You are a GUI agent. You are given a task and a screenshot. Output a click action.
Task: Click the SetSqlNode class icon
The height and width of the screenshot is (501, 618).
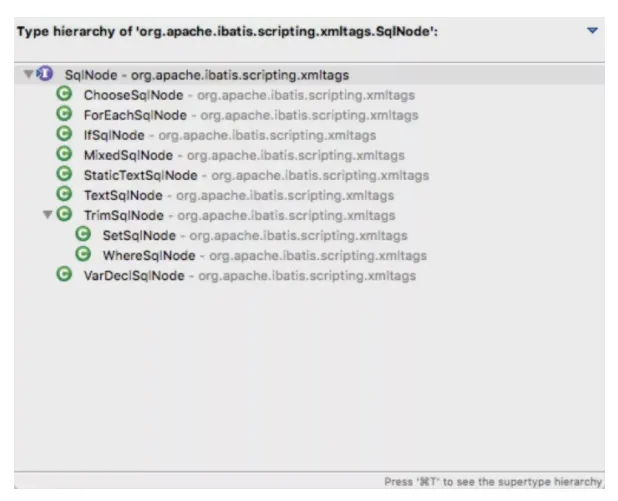83,234
